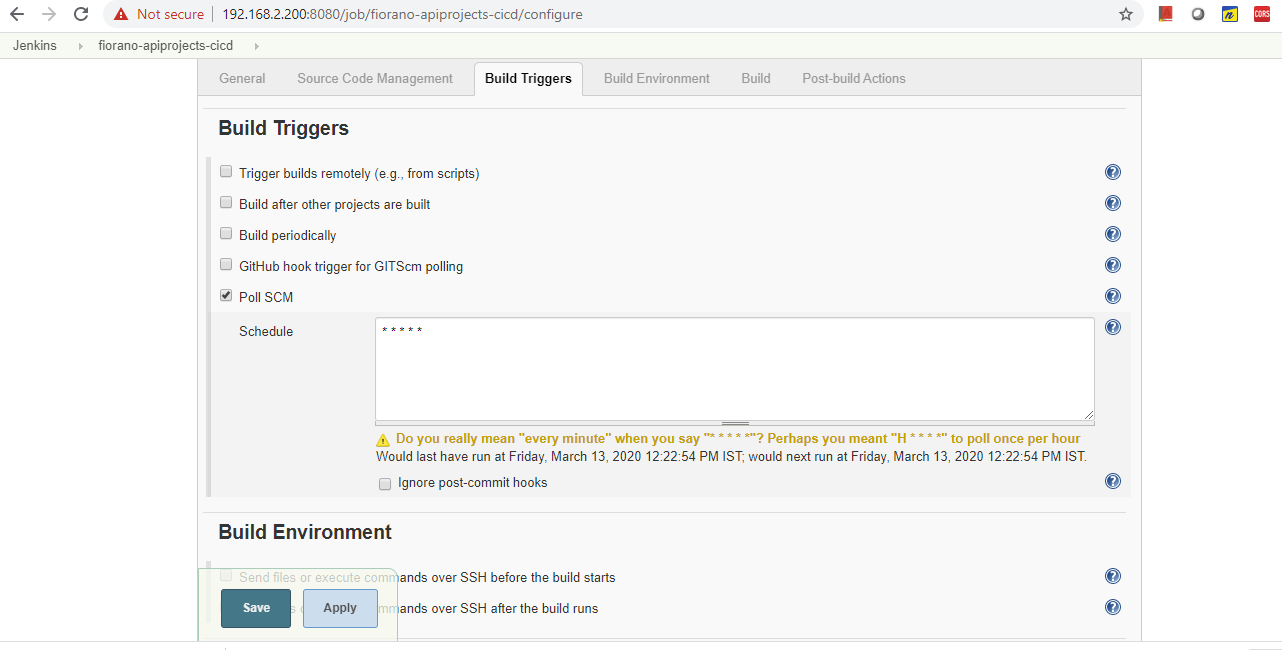Enable GitHub hook trigger for GITScm polling
This screenshot has width=1282, height=650.
[x=226, y=265]
